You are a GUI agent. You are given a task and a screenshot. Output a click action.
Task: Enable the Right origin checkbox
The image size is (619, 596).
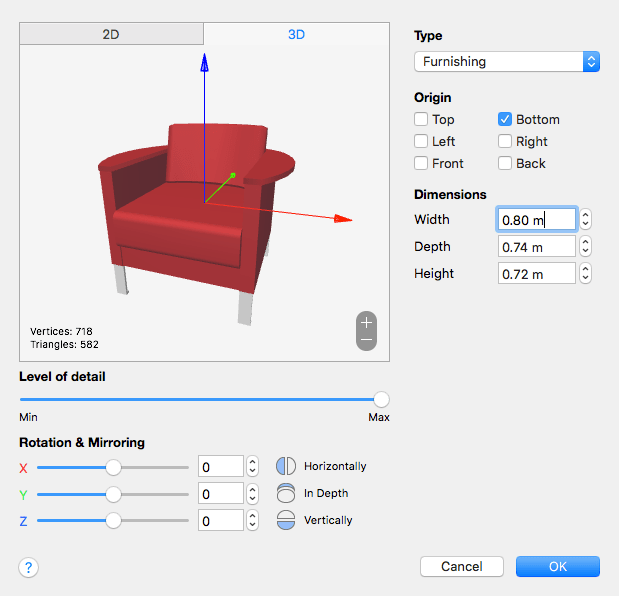(505, 141)
